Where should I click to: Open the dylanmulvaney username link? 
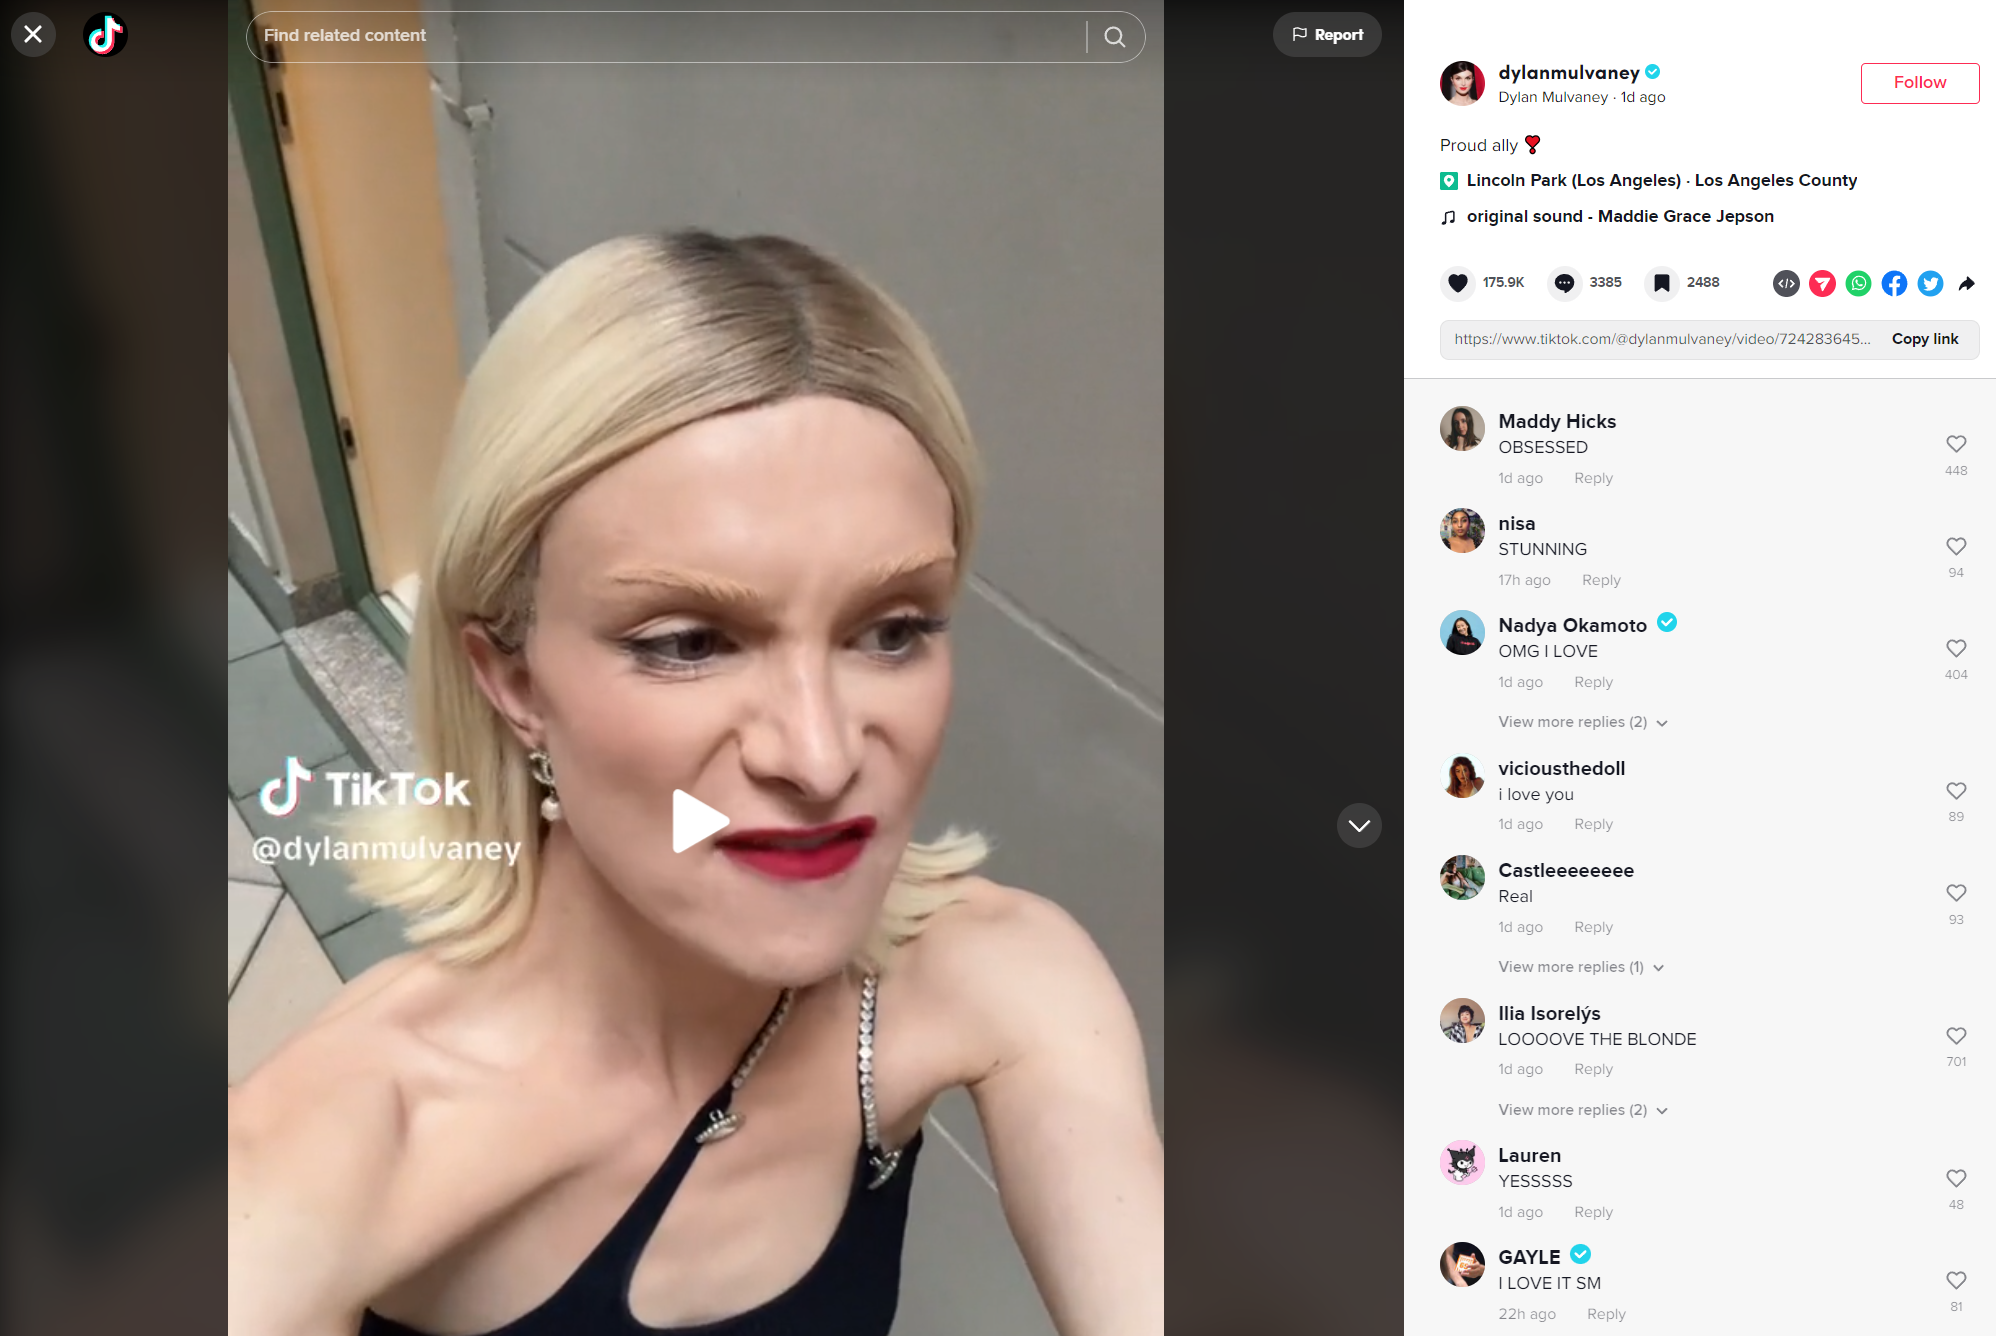click(1569, 72)
